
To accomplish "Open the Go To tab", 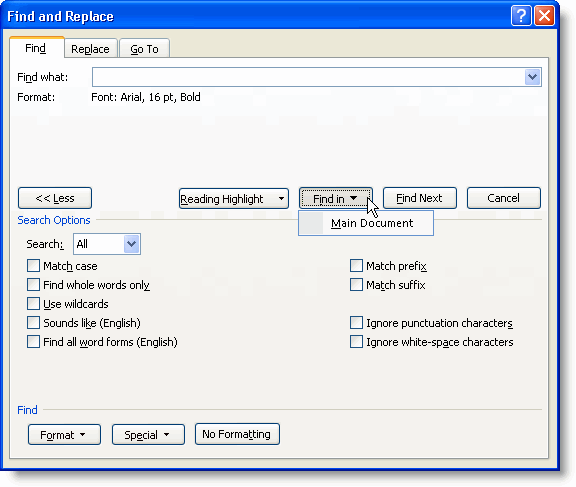I will click(x=144, y=49).
